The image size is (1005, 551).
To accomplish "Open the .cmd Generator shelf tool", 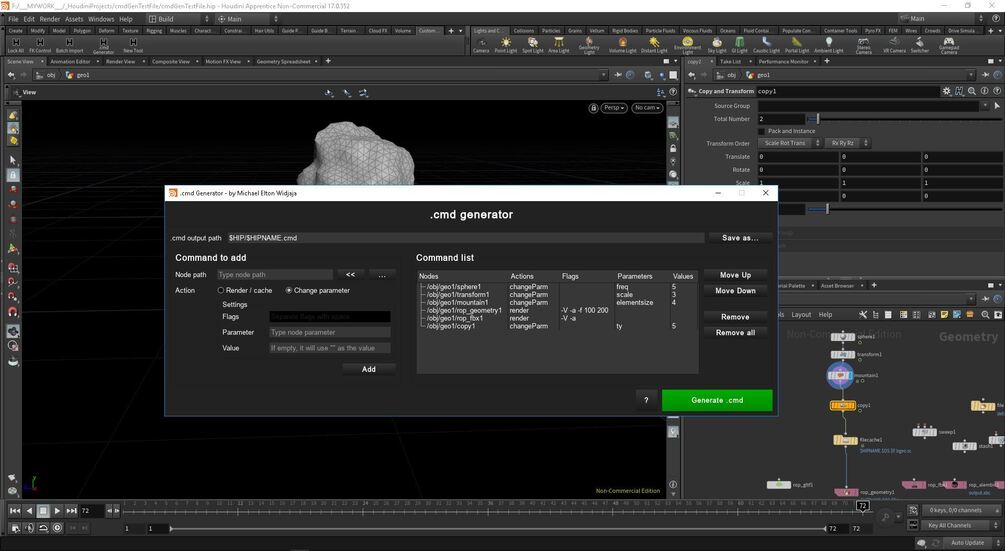I will [103, 45].
